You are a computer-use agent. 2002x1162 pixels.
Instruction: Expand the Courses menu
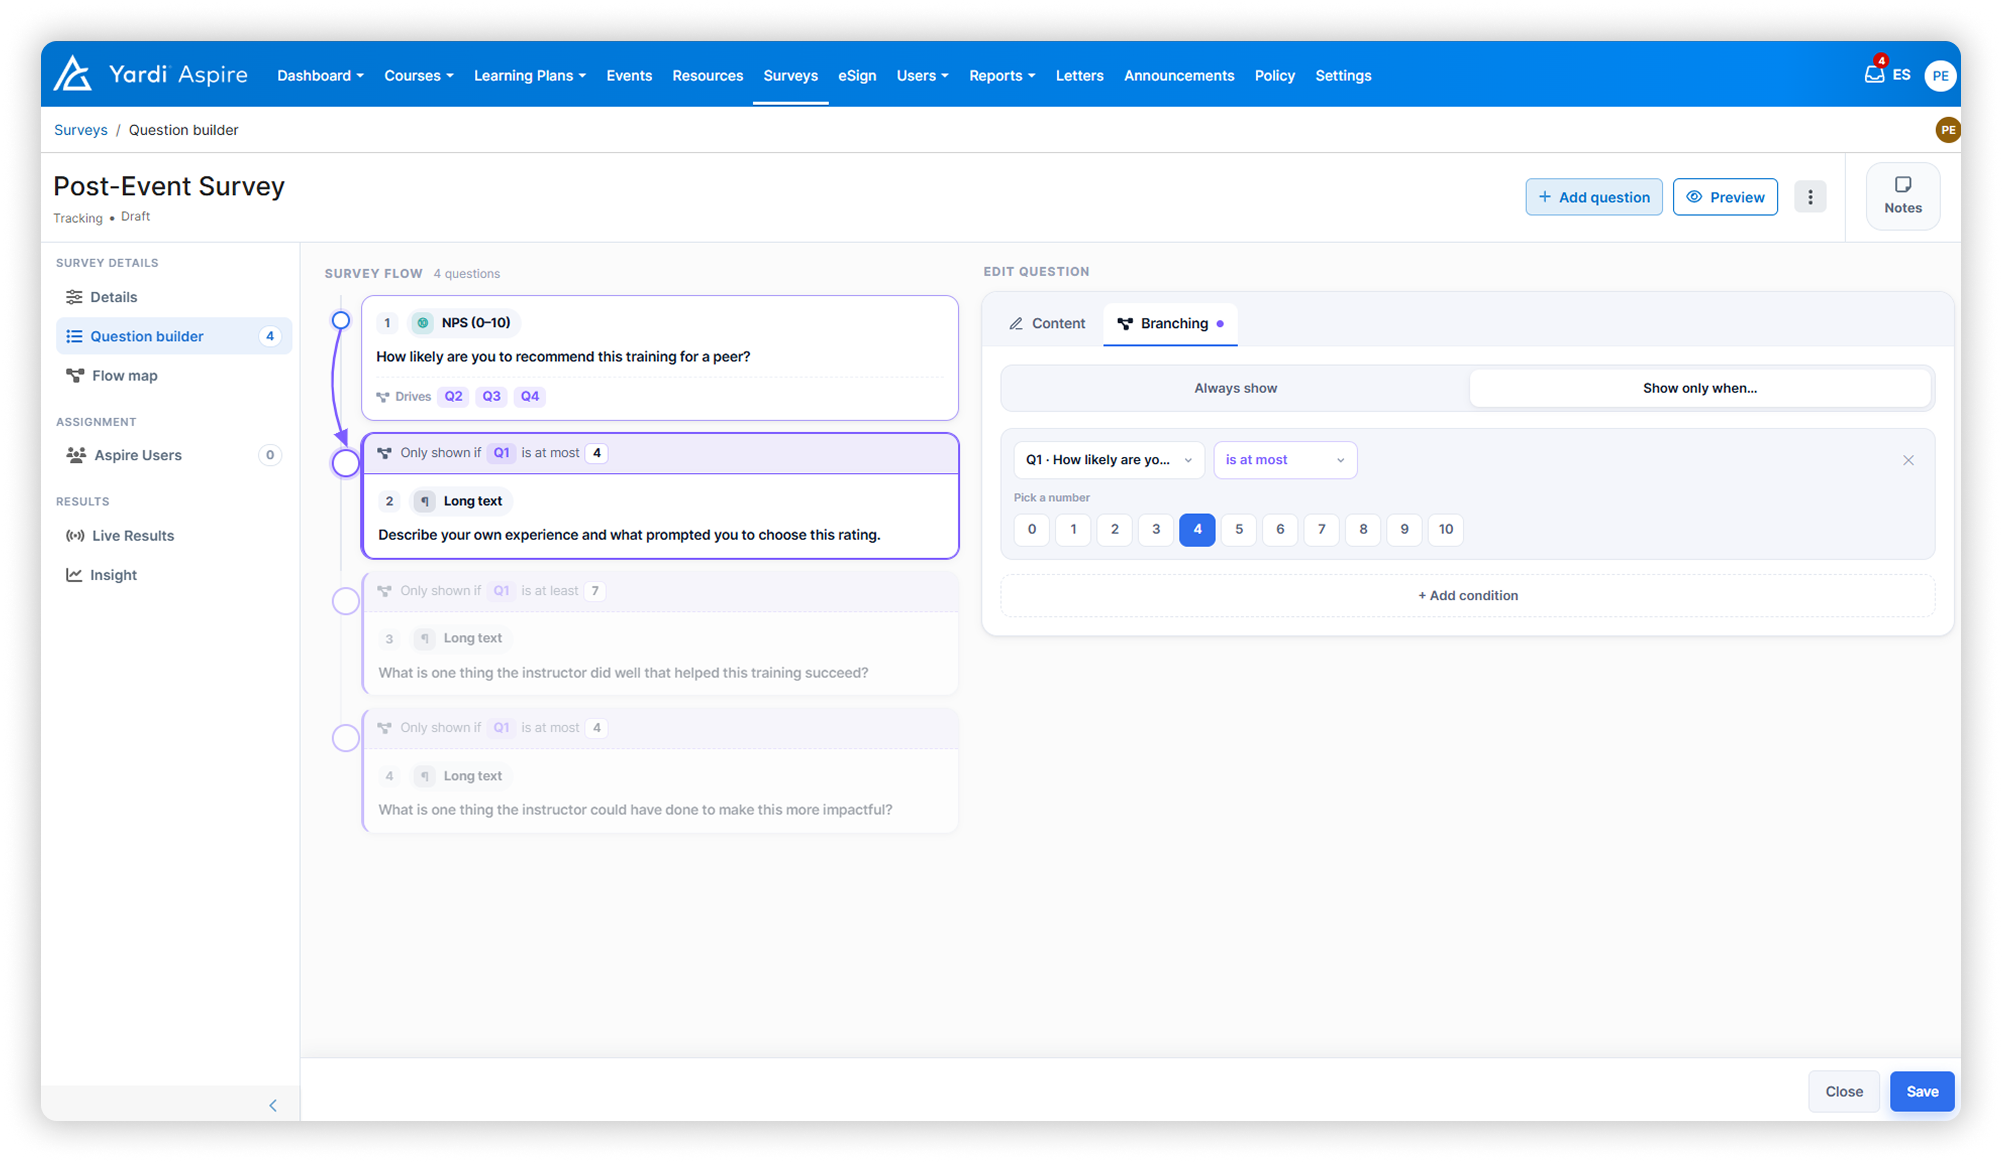pos(418,76)
